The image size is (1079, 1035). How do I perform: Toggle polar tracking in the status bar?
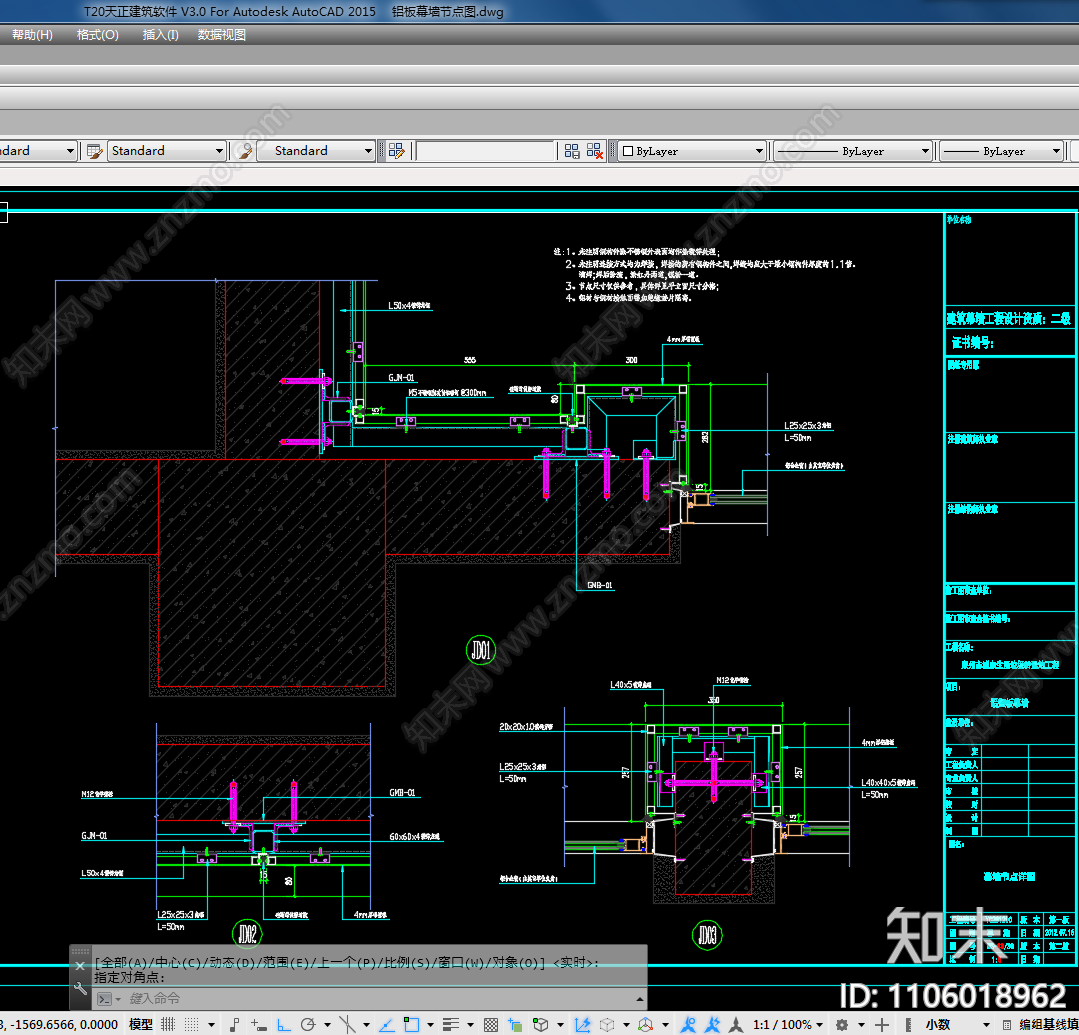pyautogui.click(x=308, y=1025)
